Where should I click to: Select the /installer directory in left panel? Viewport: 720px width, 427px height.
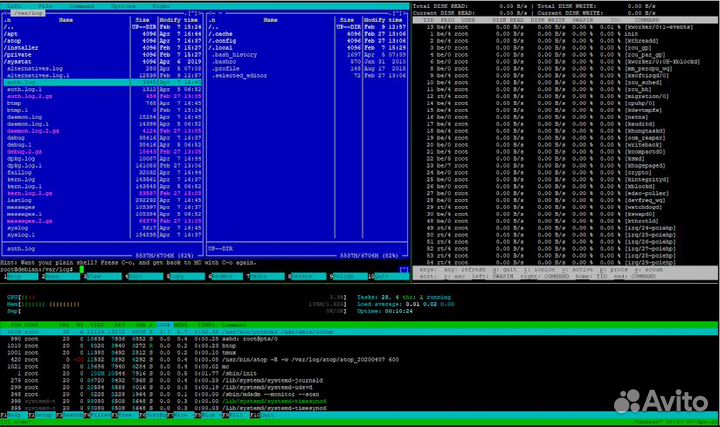click(22, 47)
